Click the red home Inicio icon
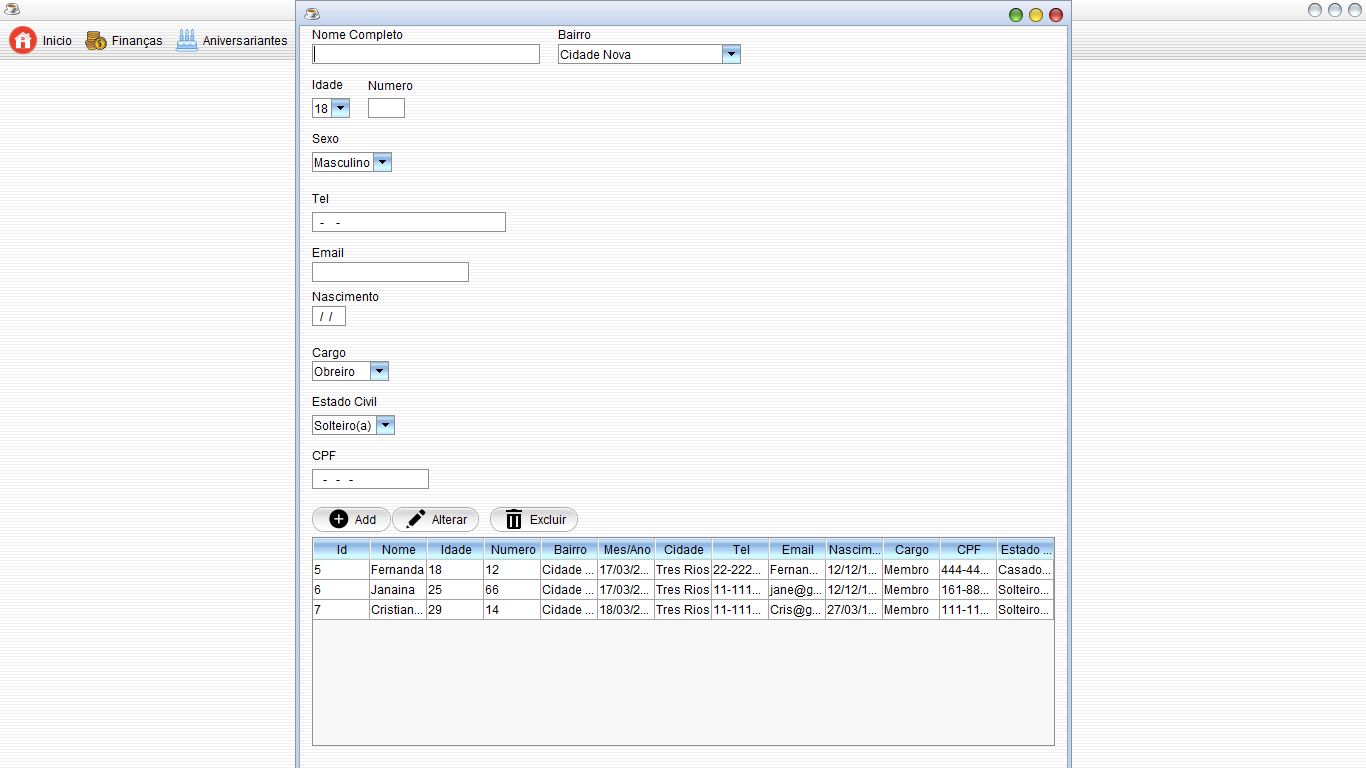The height and width of the screenshot is (768, 1366). click(23, 41)
